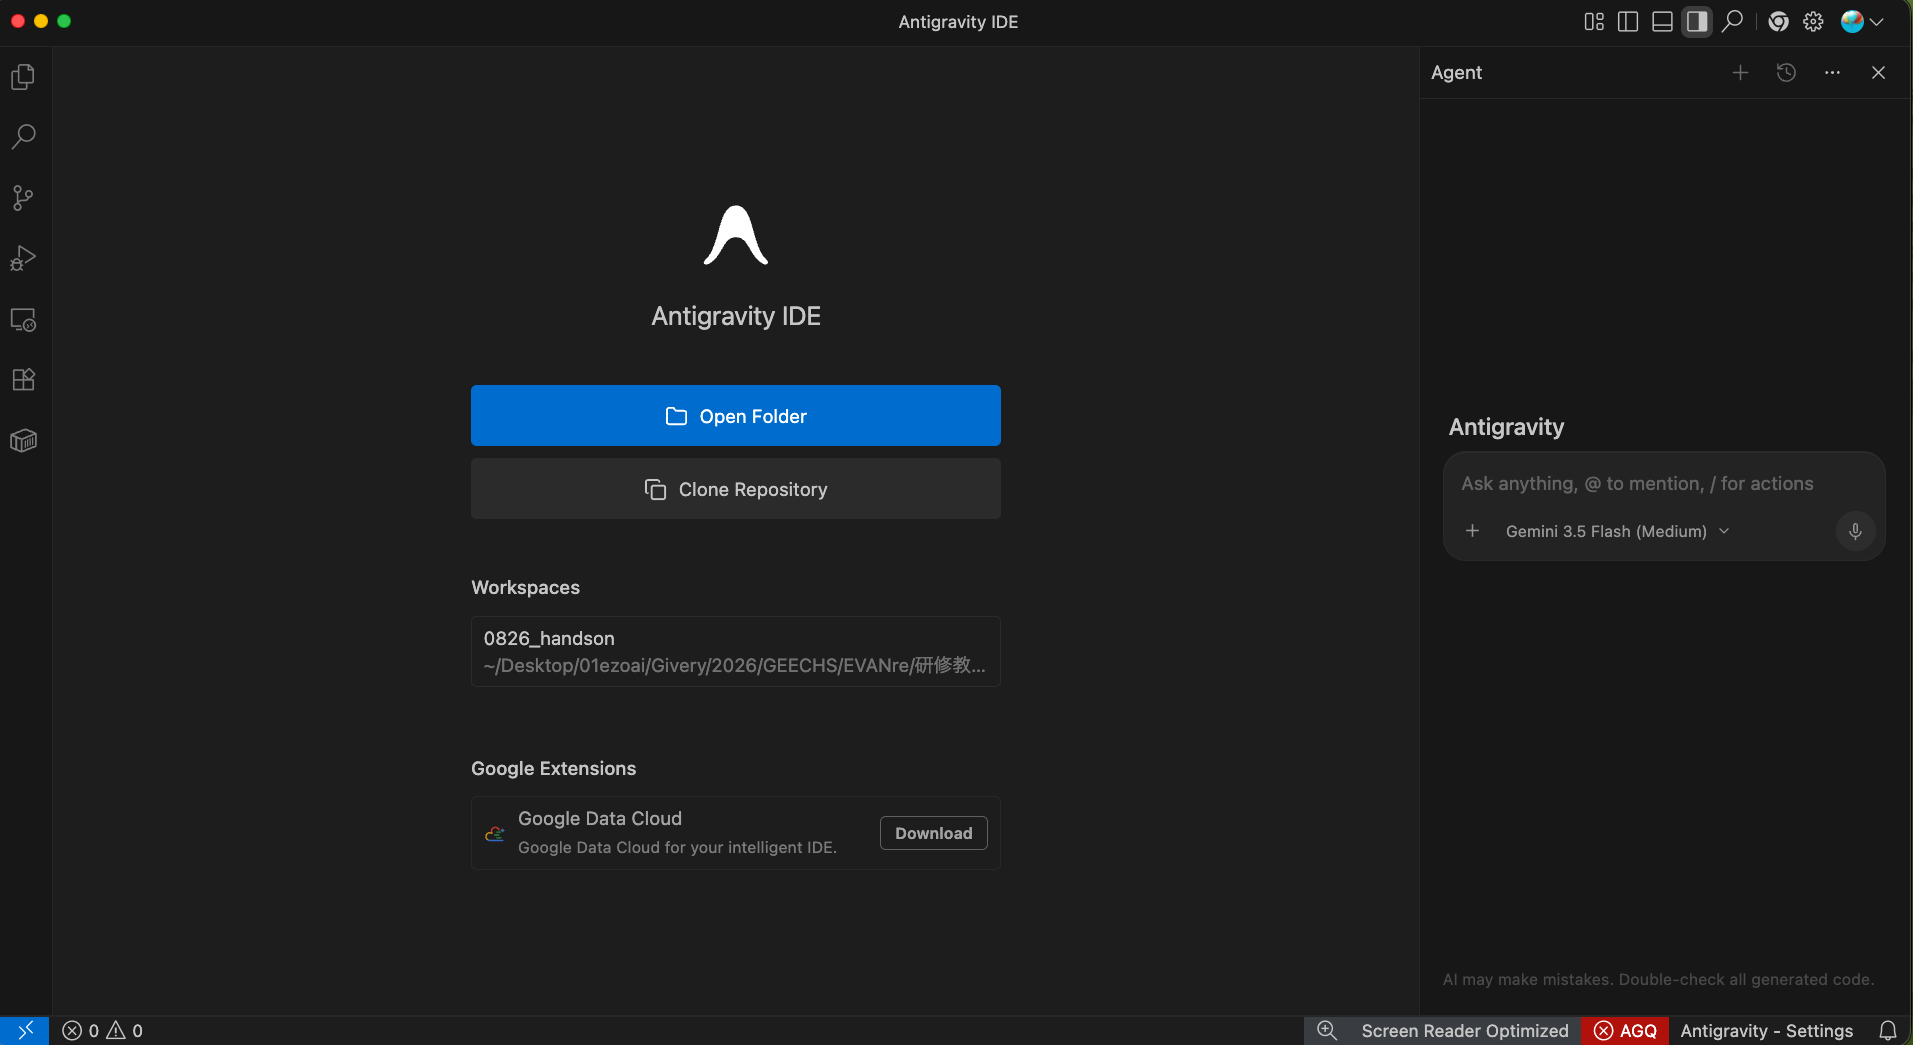Close the Agent panel
The image size is (1913, 1045).
click(x=1878, y=73)
